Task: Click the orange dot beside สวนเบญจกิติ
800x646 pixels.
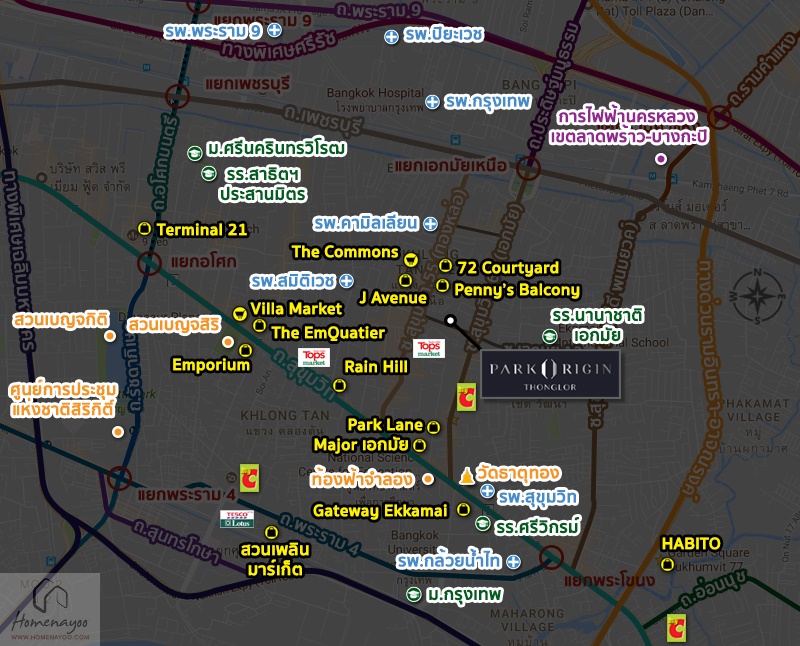Action: 109,336
